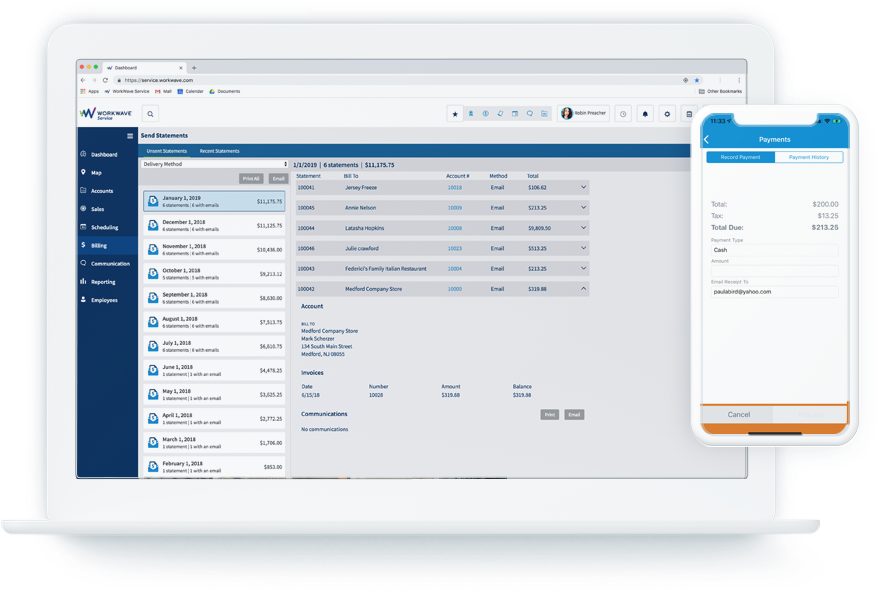Image resolution: width=879 pixels, height=591 pixels.
Task: Expand Latasha Hopkins statement details
Action: coord(584,228)
